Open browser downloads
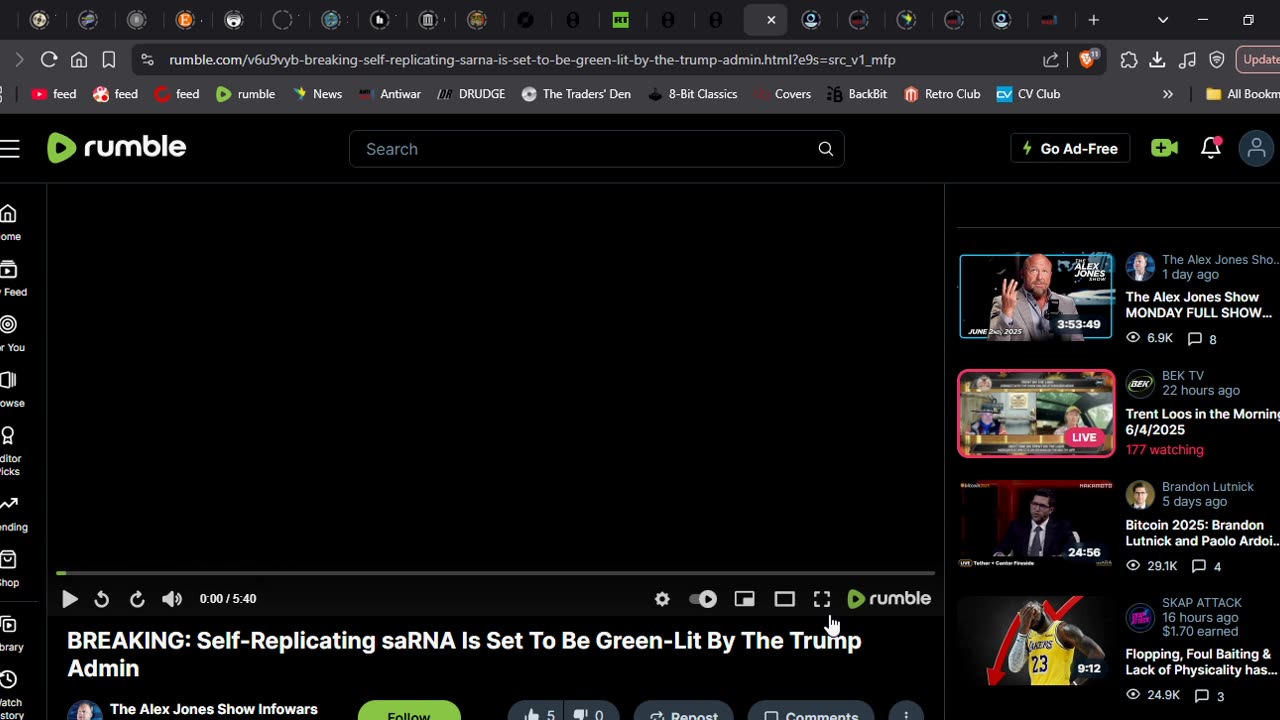1280x720 pixels. click(1157, 60)
